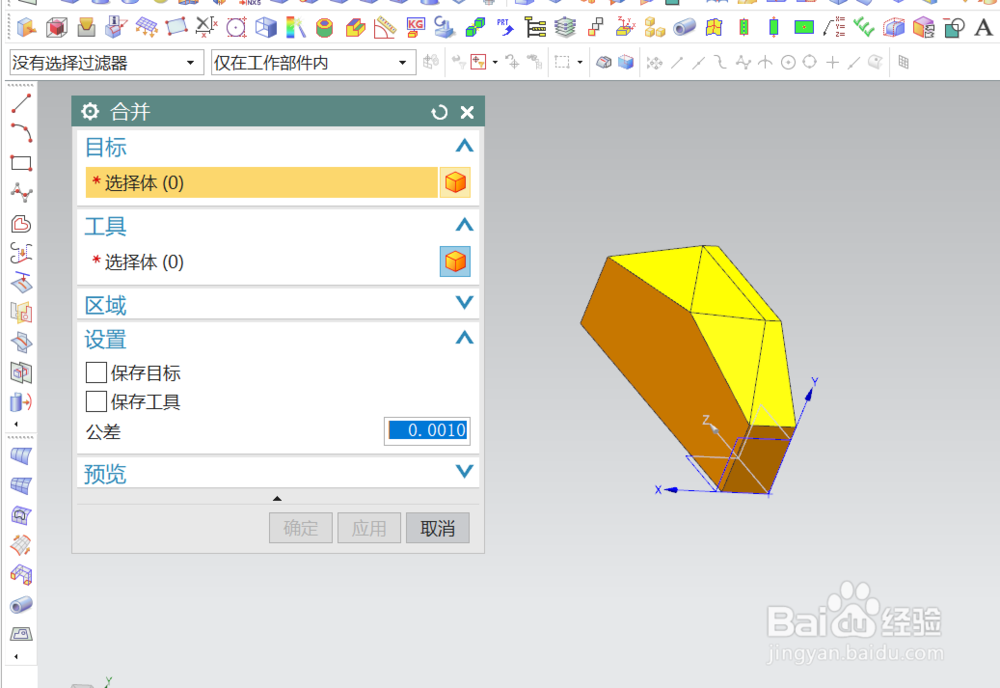Select the Studio Spline tool
This screenshot has width=1000, height=688.
tap(21, 193)
